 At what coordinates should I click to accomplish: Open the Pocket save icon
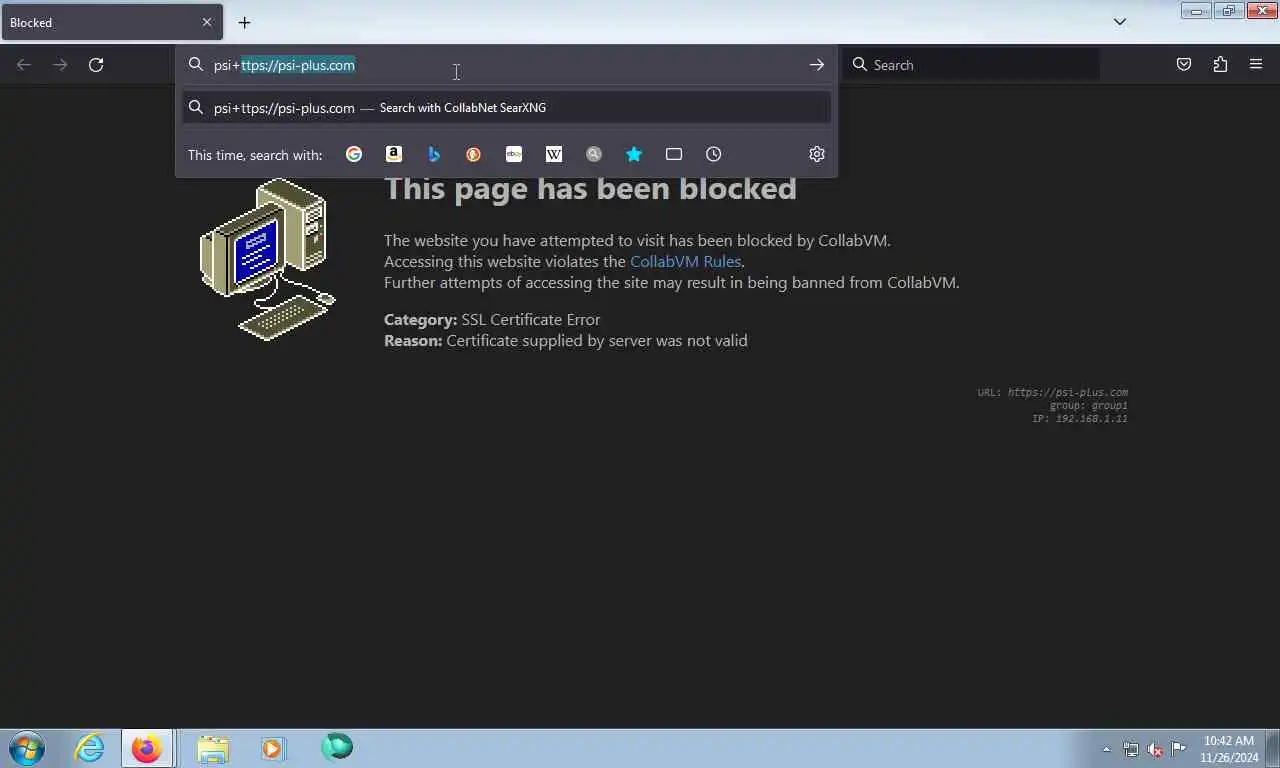pyautogui.click(x=1184, y=65)
